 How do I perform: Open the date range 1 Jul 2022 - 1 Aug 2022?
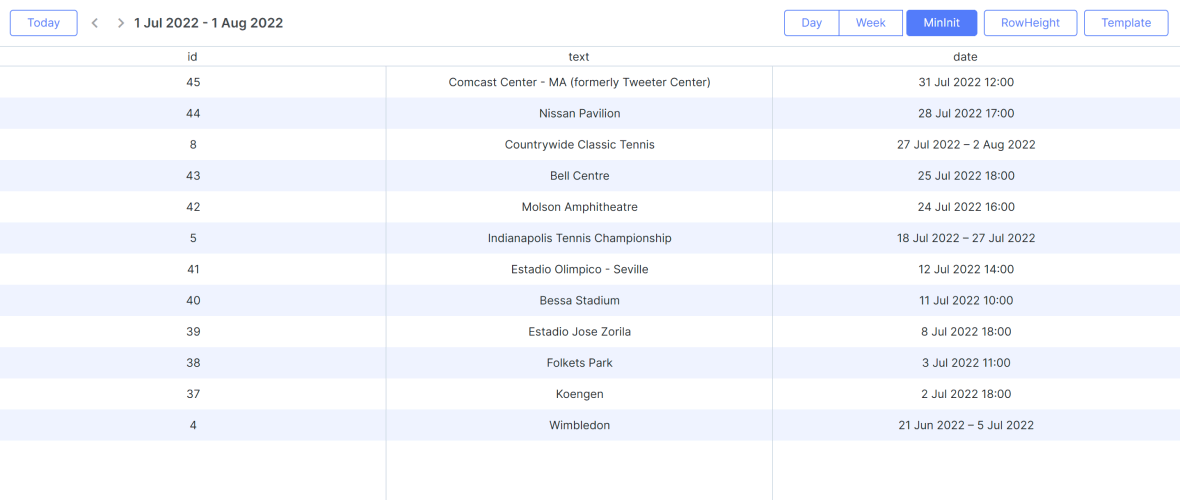pos(209,23)
